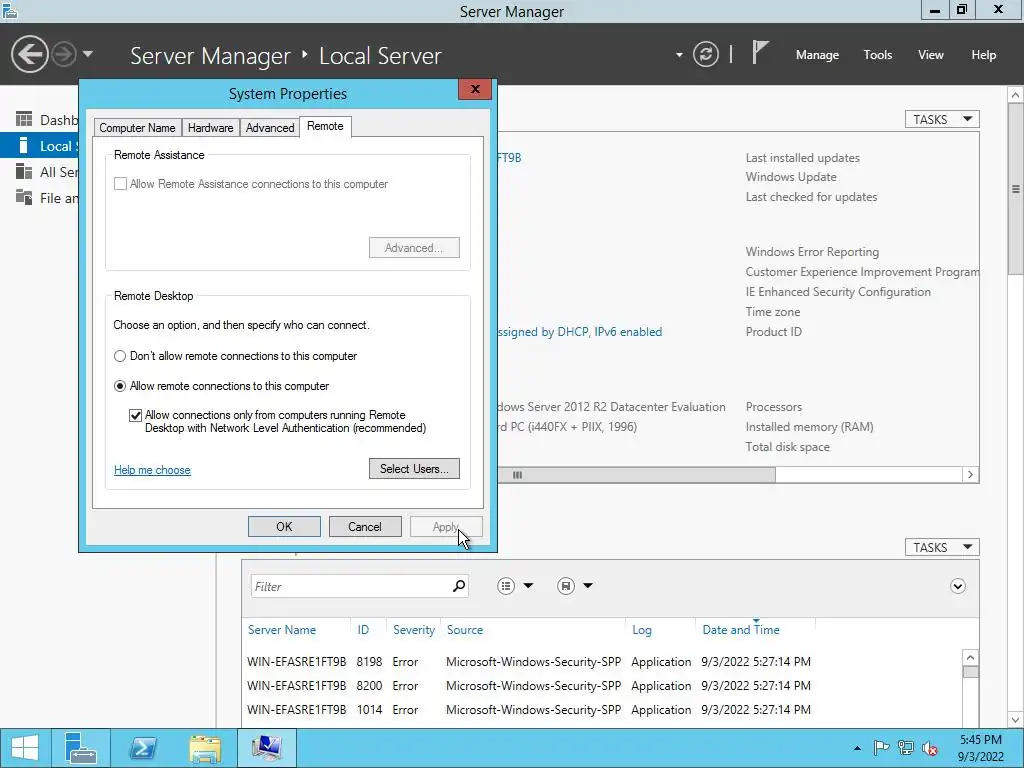Sort events by Server Name column

[x=281, y=630]
